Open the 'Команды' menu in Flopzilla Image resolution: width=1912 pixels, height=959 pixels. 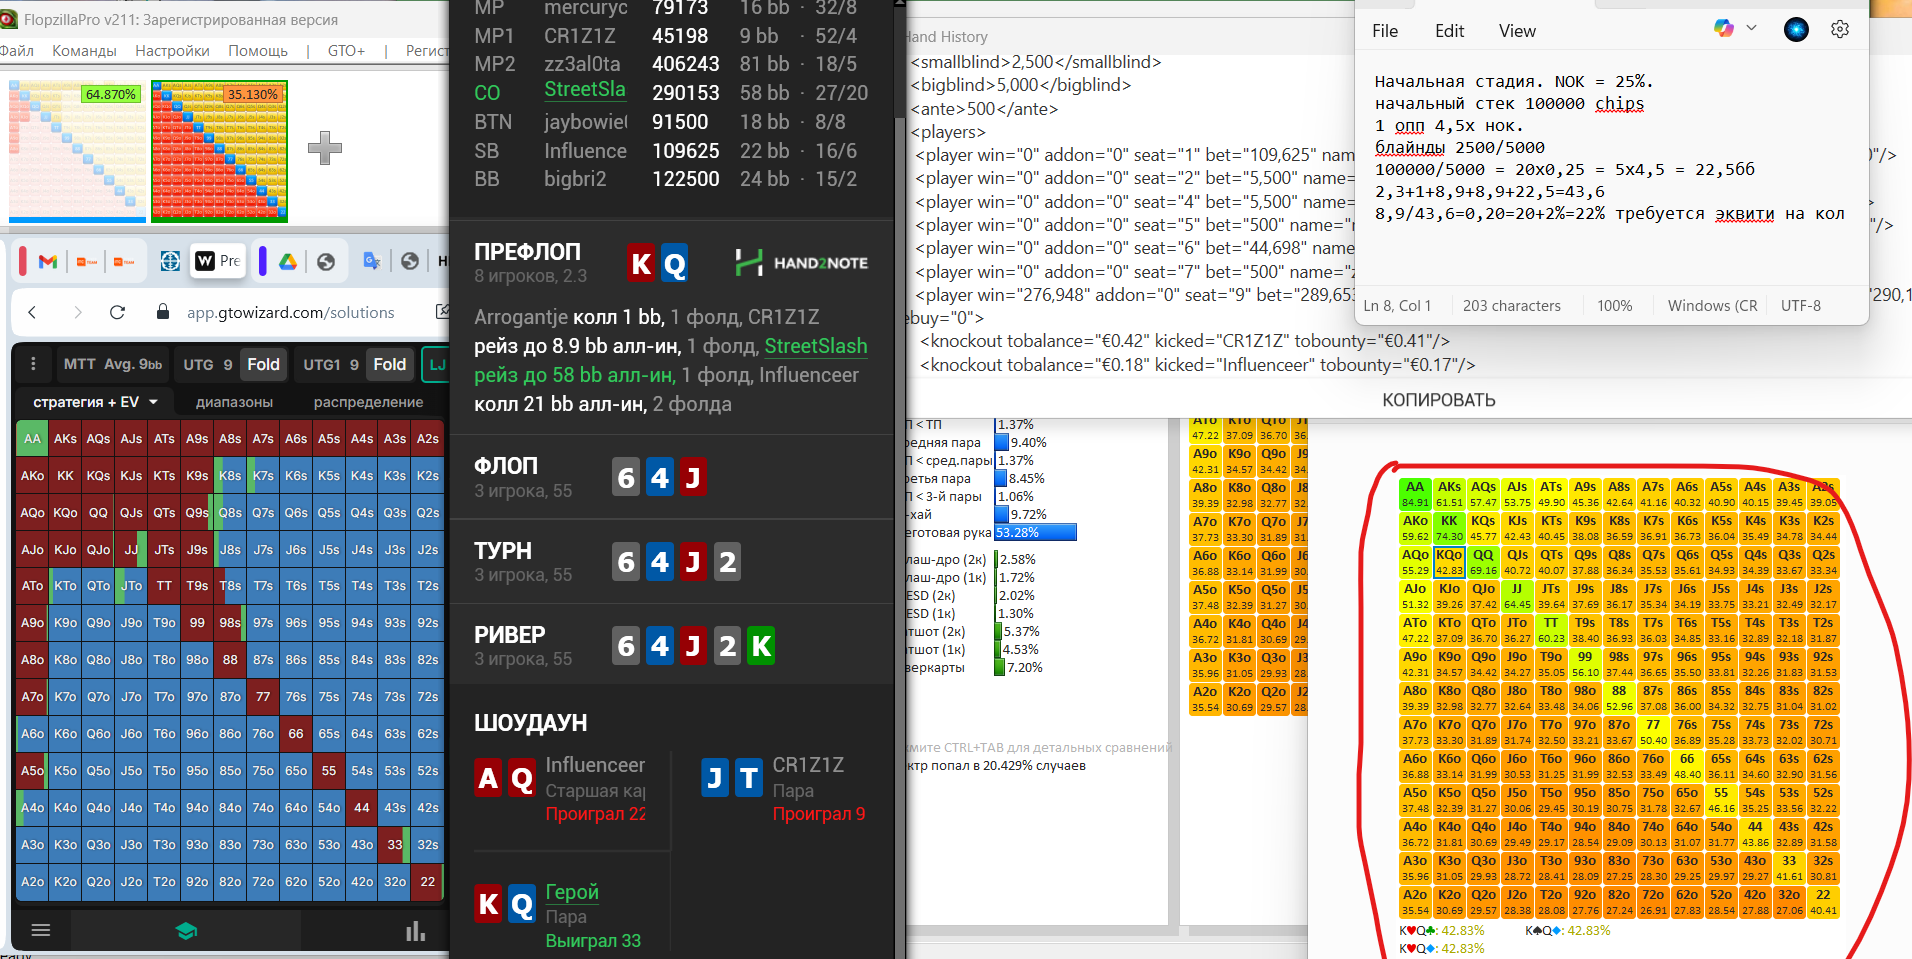[84, 50]
